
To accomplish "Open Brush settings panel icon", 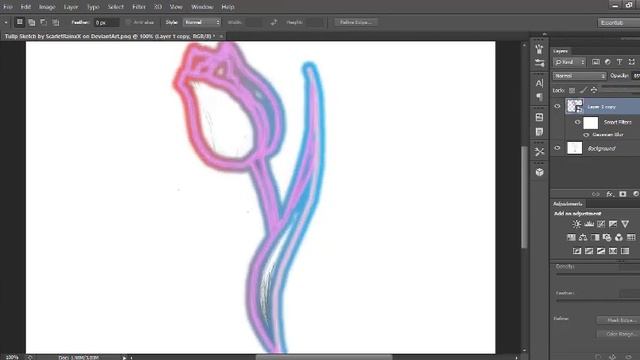I will coord(539,63).
